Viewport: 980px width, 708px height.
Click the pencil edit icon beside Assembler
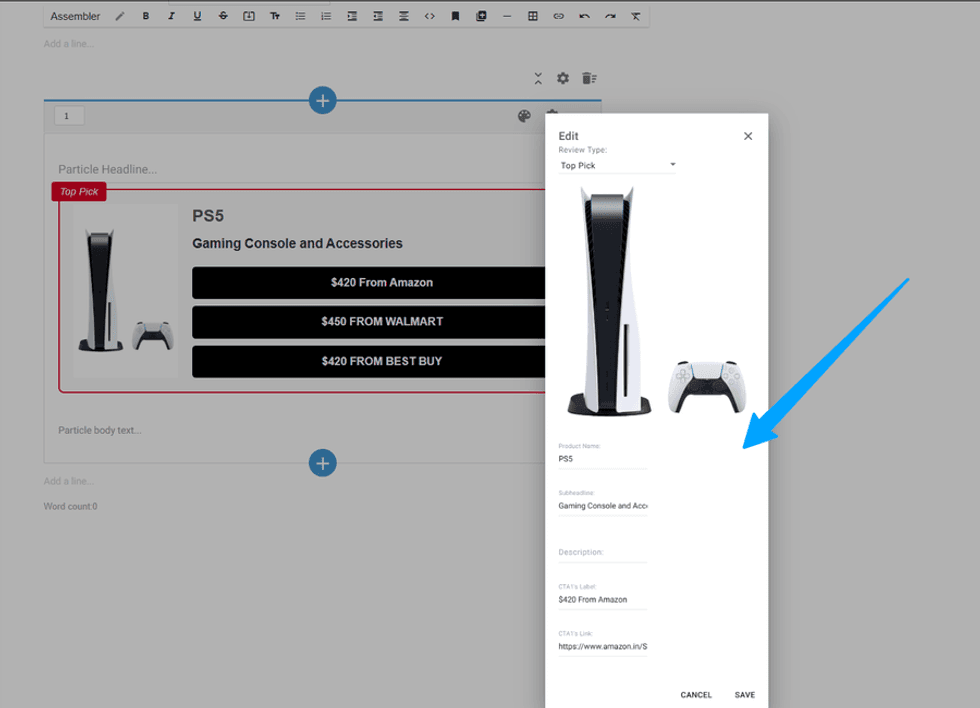coord(120,16)
